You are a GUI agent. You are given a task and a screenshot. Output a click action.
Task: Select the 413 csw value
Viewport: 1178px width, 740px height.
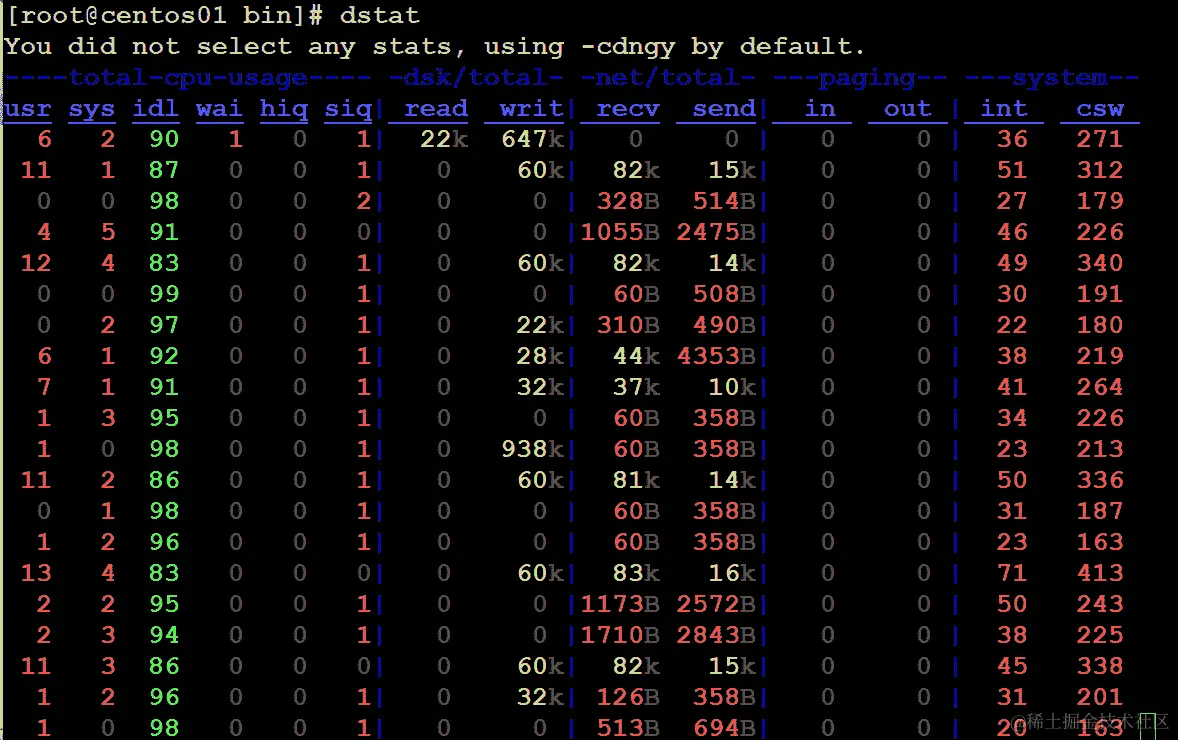tap(1100, 573)
